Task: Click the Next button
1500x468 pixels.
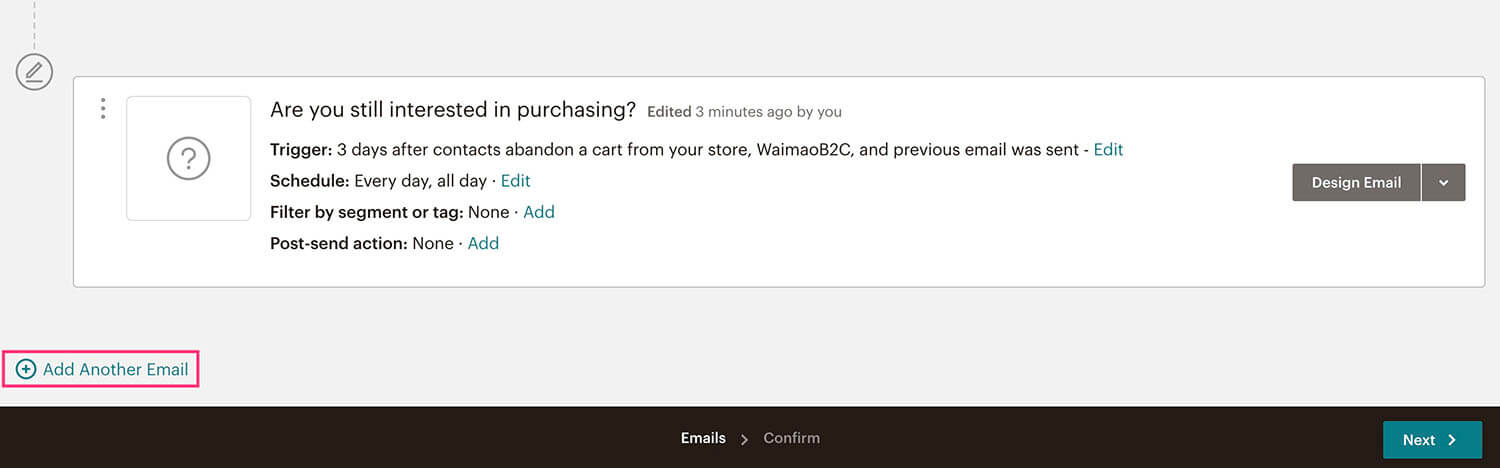Action: click(x=1432, y=440)
